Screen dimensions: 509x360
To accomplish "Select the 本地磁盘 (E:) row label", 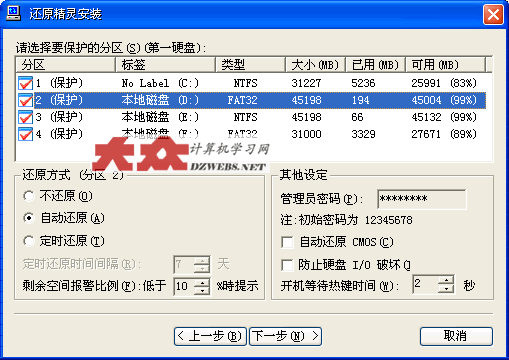I will click(160, 117).
